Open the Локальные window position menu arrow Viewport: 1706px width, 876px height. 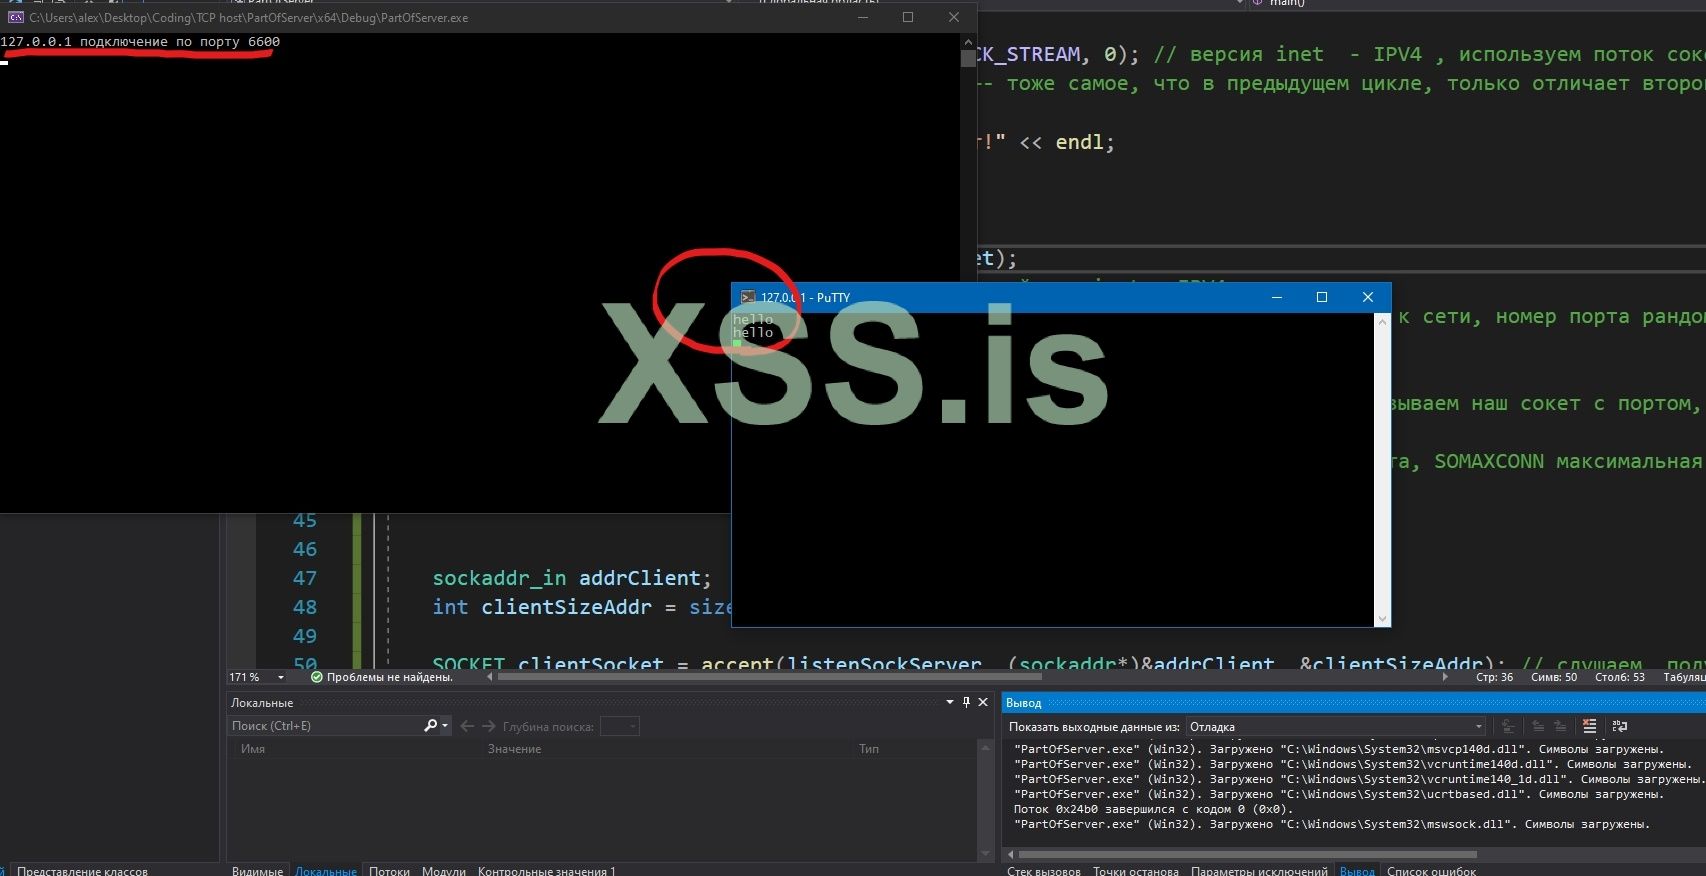point(949,703)
